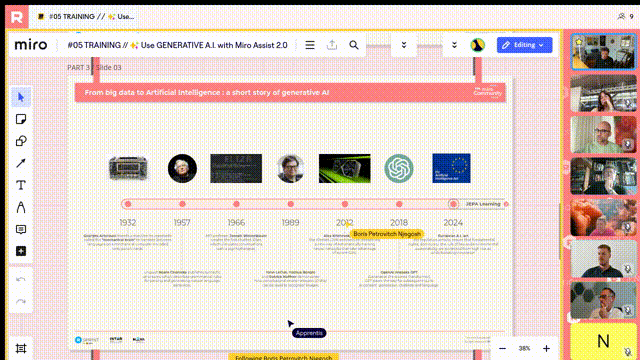Select the yellow N participant tile

coord(603,340)
